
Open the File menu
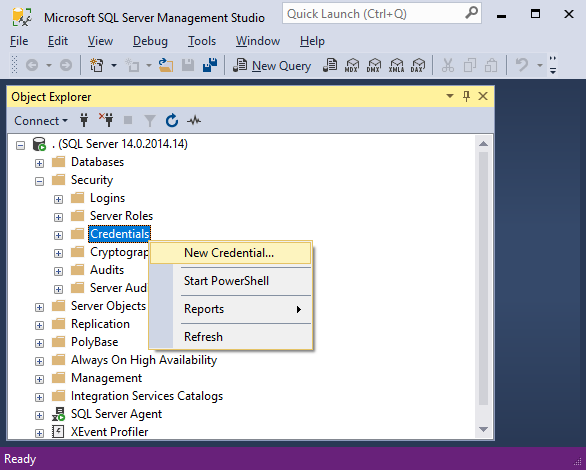click(x=19, y=41)
